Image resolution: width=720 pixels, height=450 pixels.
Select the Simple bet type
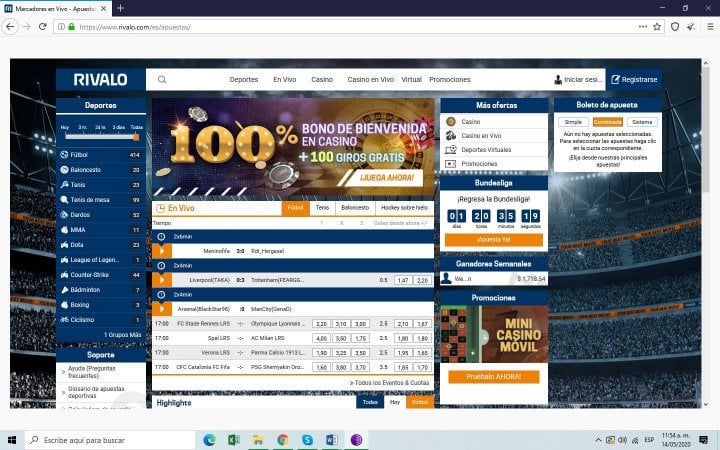tap(573, 122)
